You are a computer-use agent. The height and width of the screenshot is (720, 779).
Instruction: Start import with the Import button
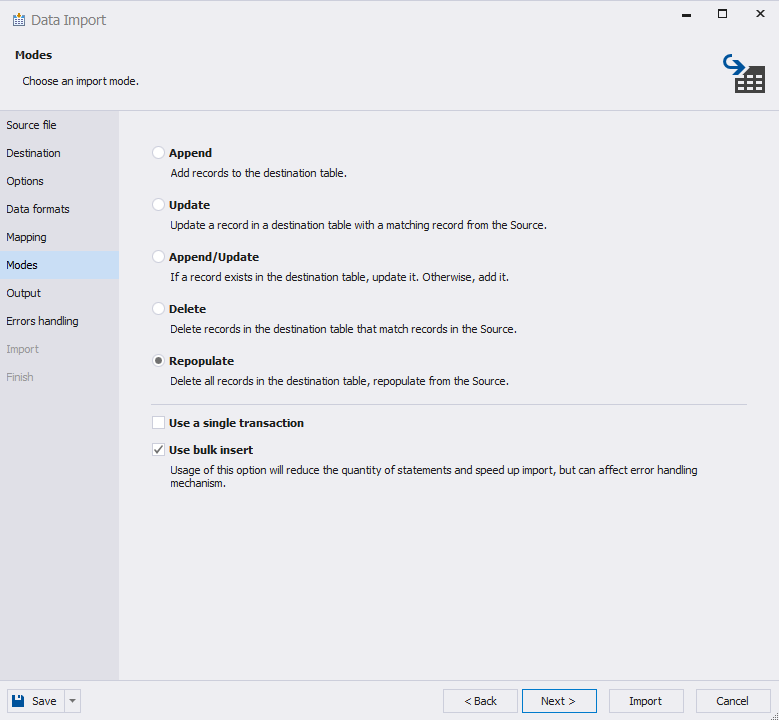coord(646,701)
